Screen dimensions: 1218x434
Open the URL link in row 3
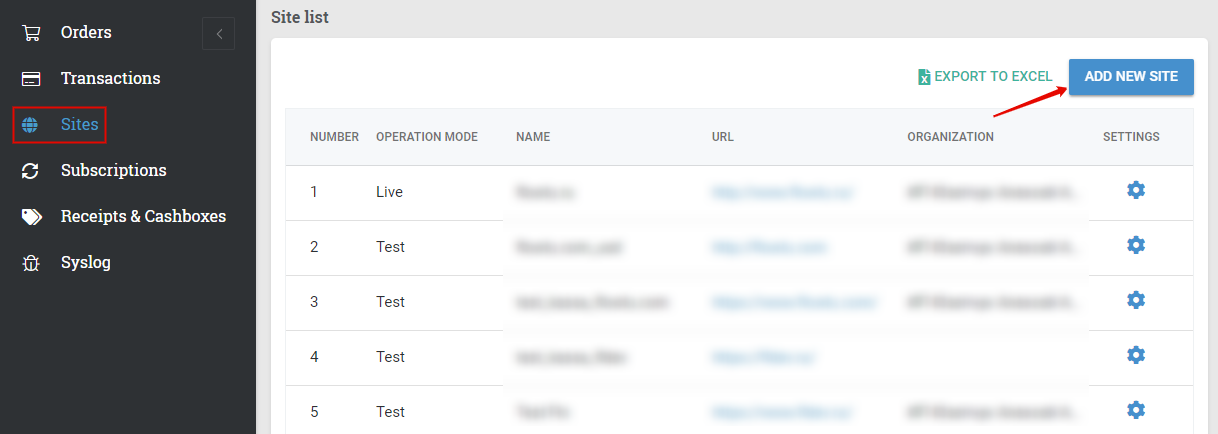[x=794, y=302]
